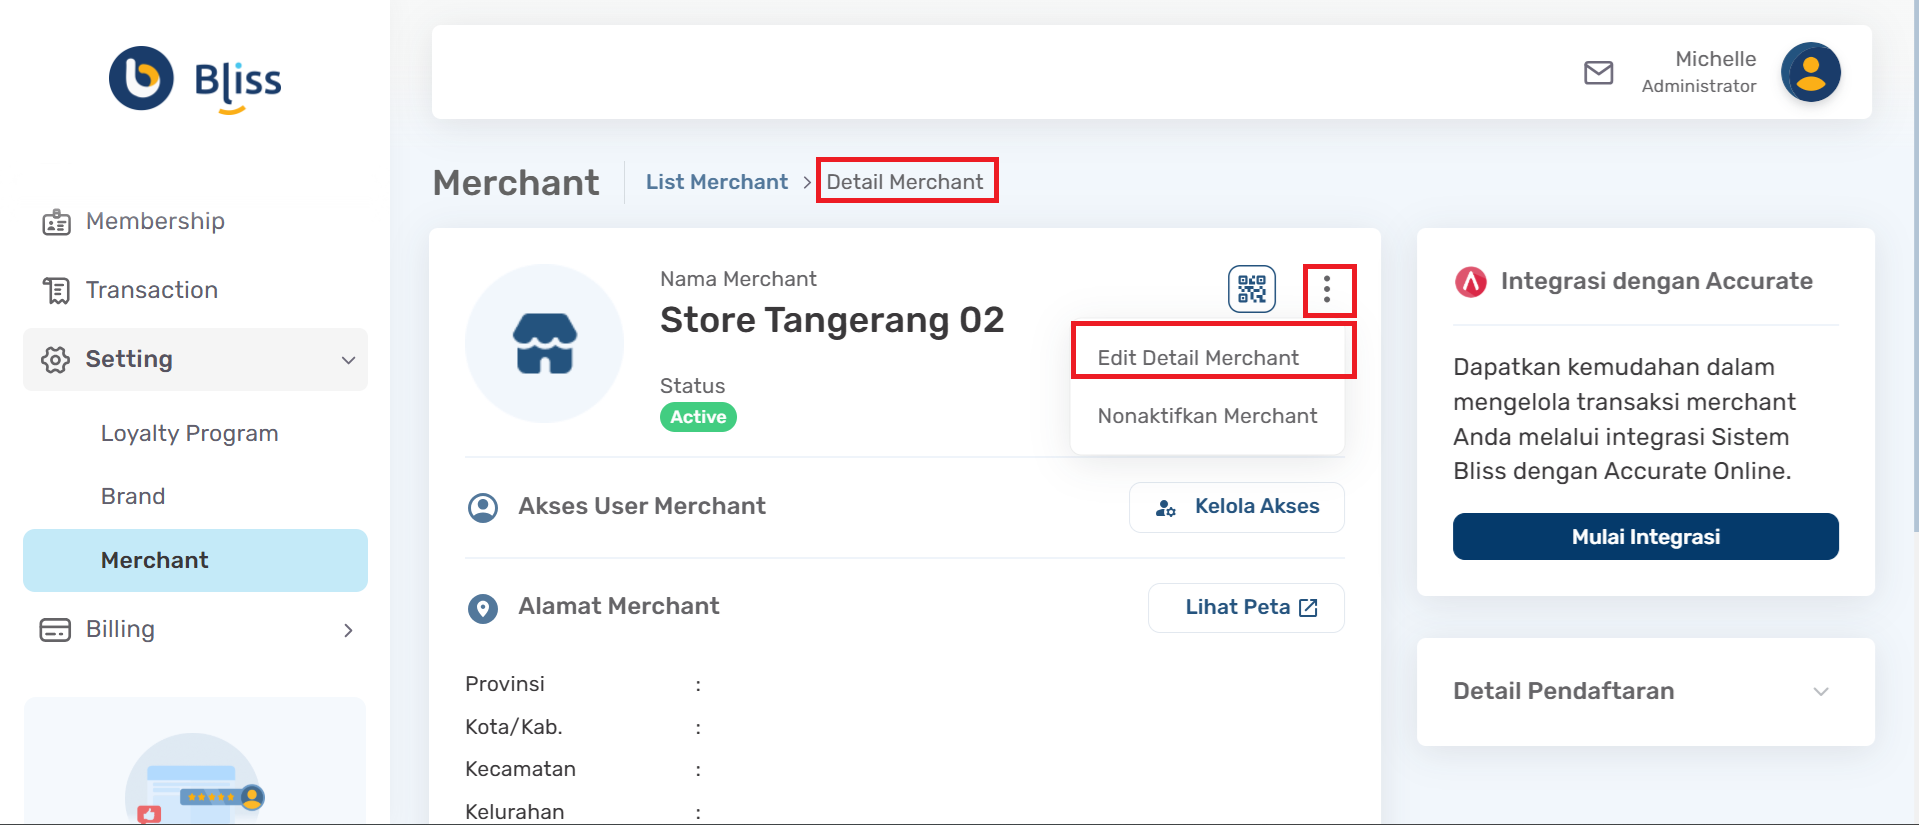Click the Bliss logo
1919x825 pixels.
[x=195, y=80]
